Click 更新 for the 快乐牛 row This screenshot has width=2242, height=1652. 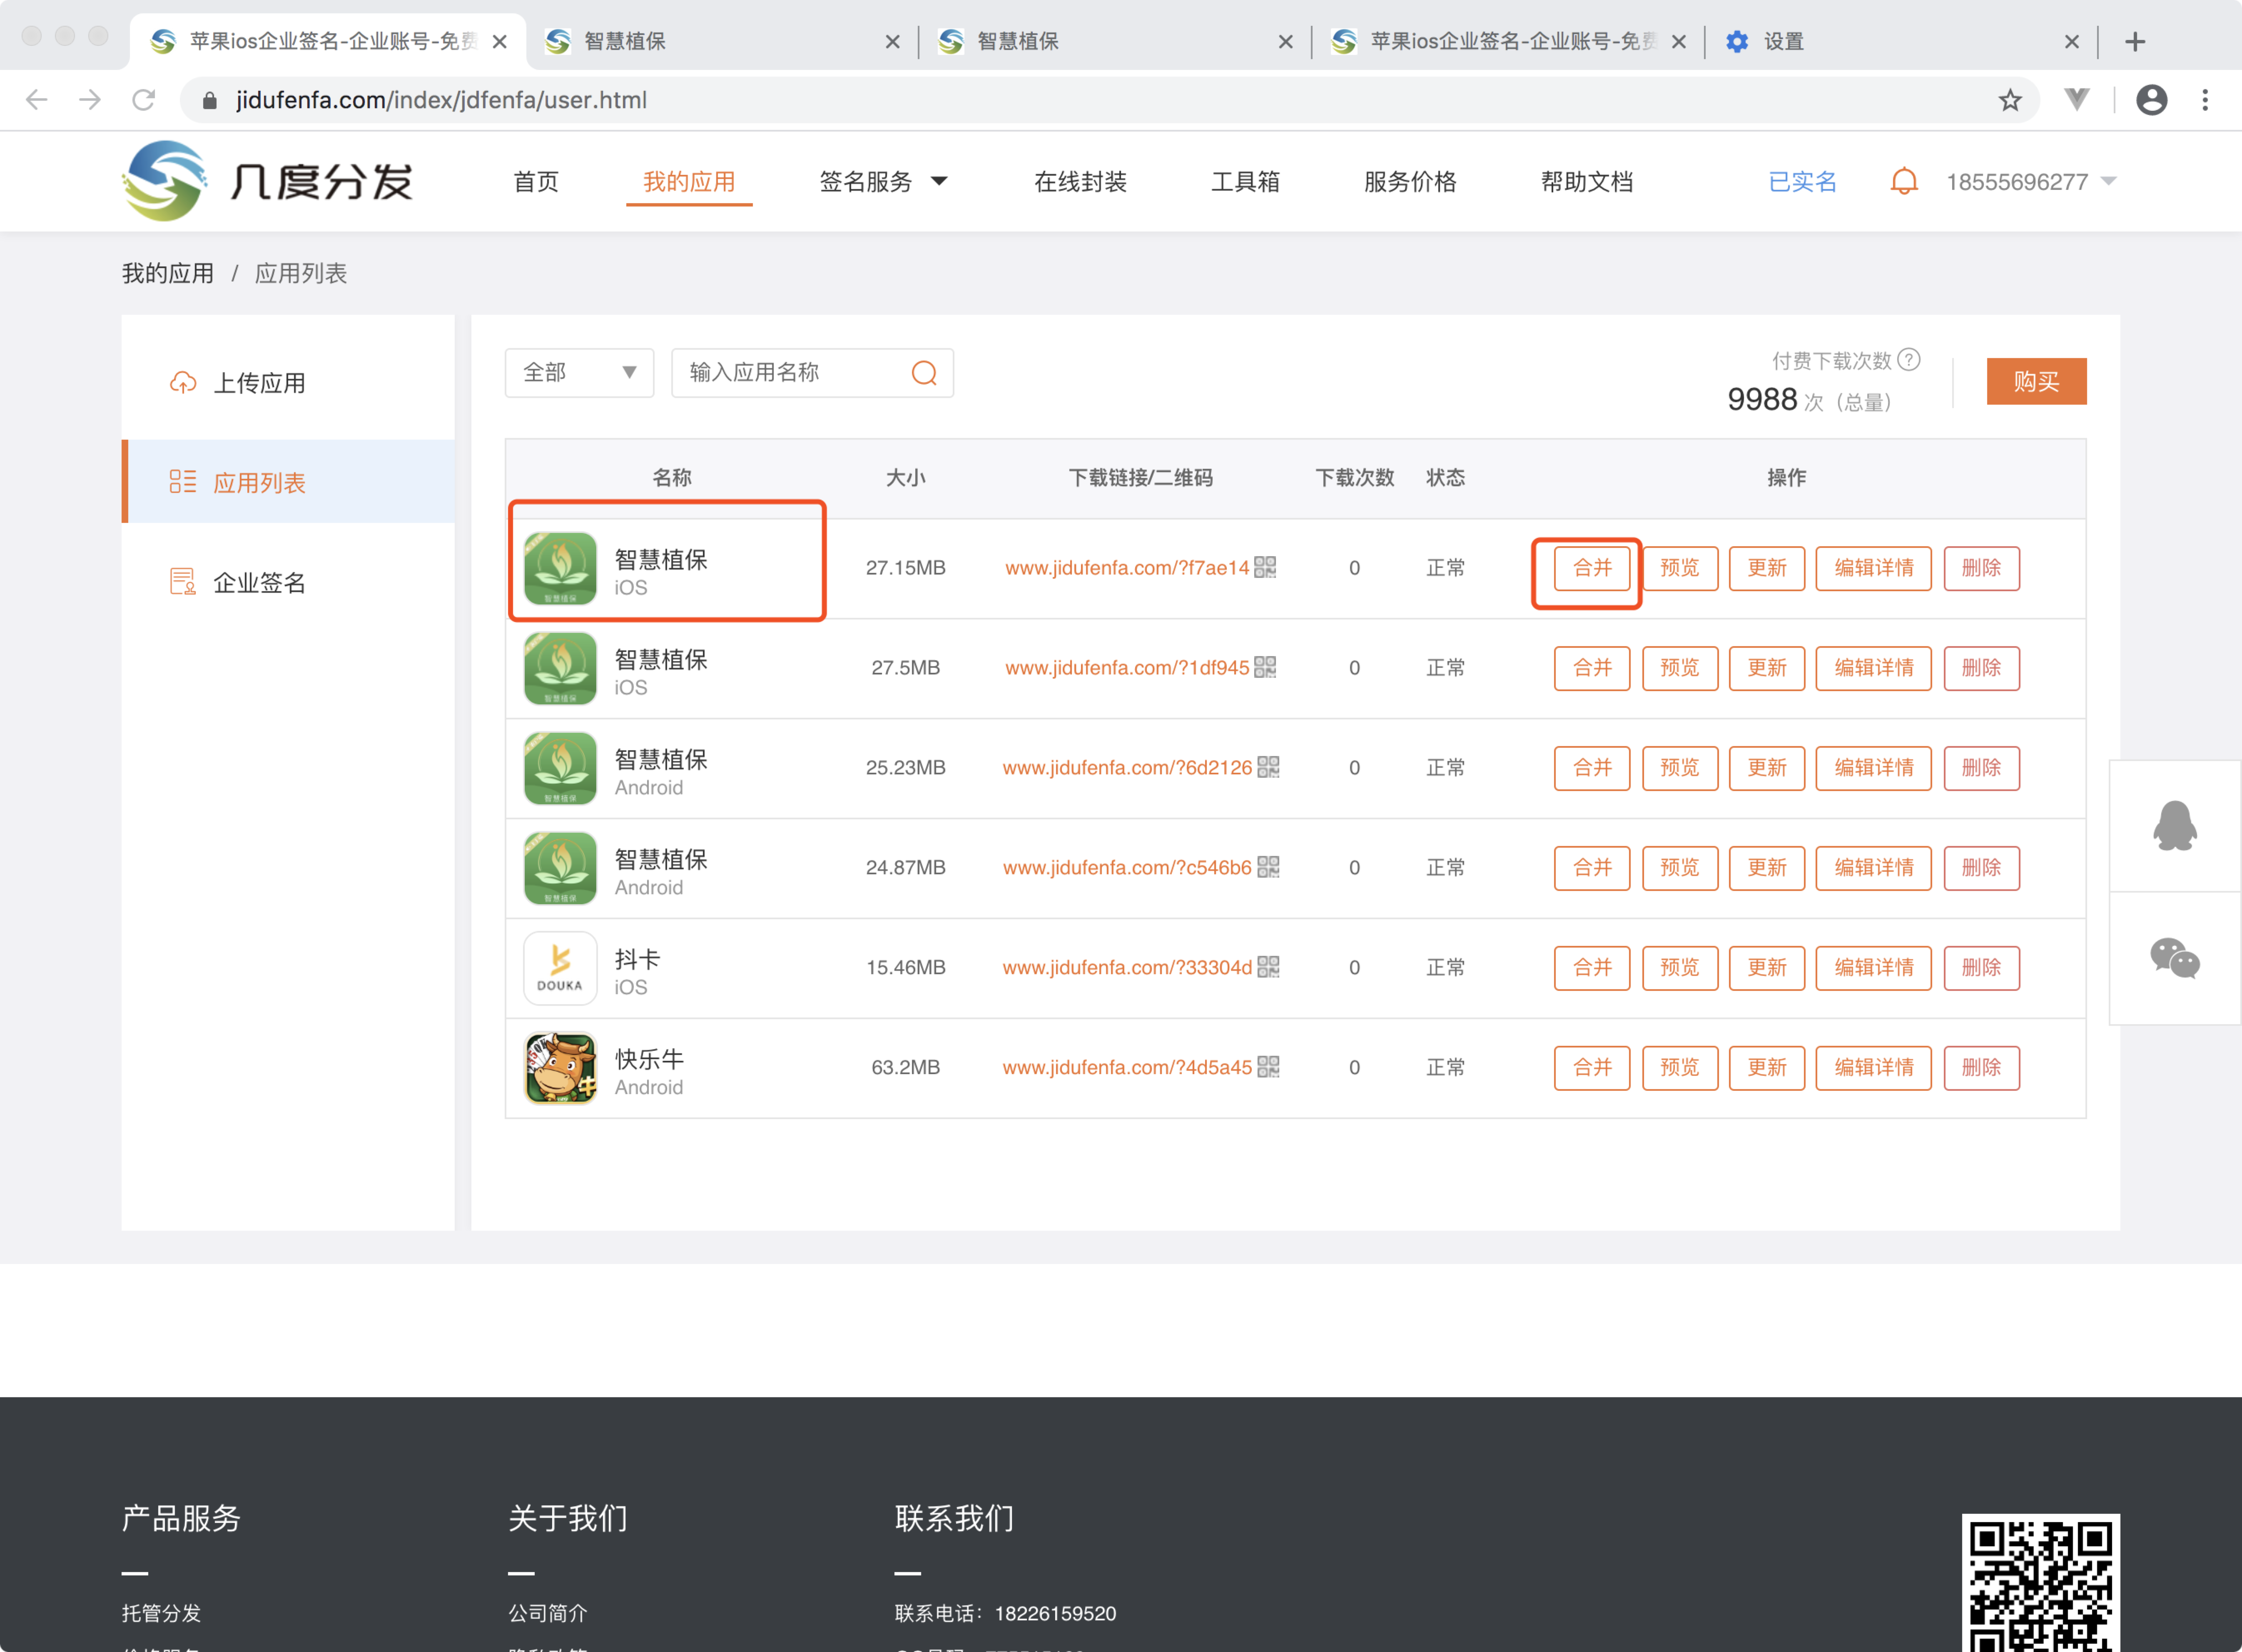(1767, 1068)
